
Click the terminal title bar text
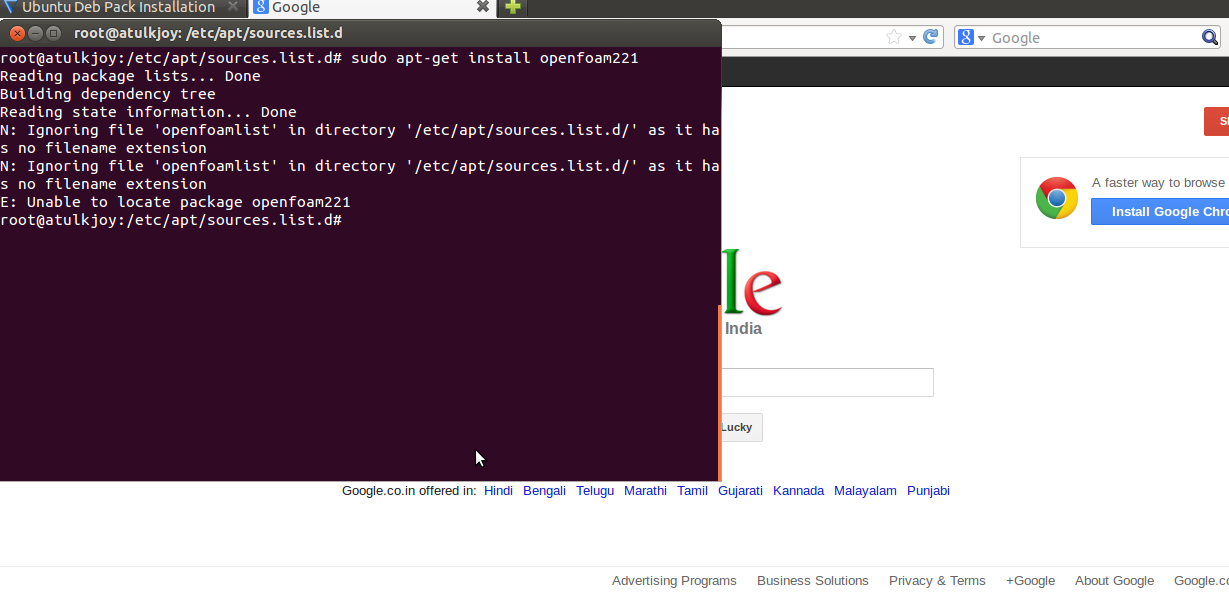point(208,33)
